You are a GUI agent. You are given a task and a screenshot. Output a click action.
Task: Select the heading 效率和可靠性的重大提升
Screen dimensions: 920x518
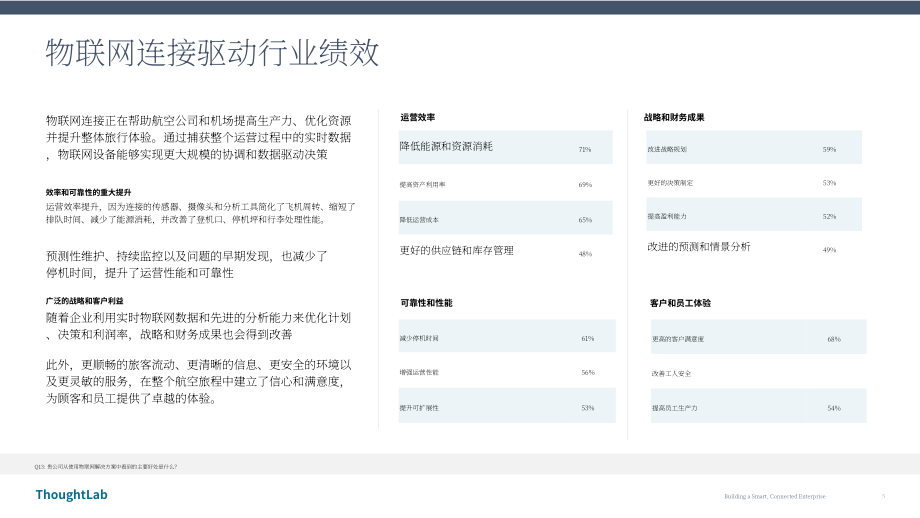[89, 192]
